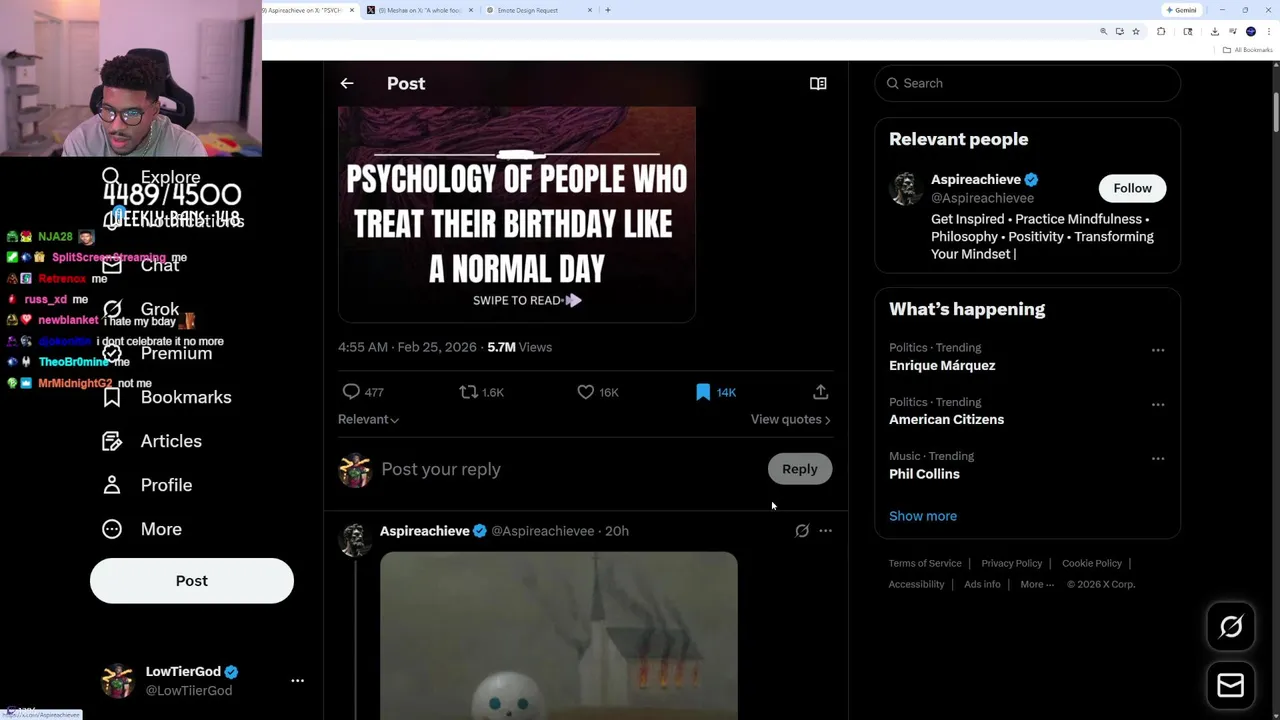Open Aspireachieve profile in Relevant people
This screenshot has height=720, width=1280.
tap(975, 180)
